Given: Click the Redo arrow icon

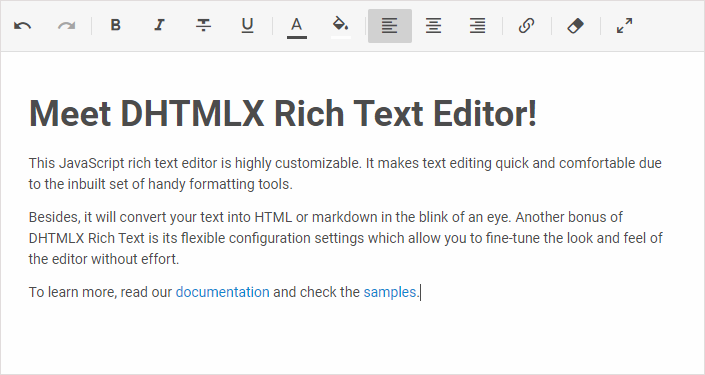Looking at the screenshot, I should click(67, 26).
